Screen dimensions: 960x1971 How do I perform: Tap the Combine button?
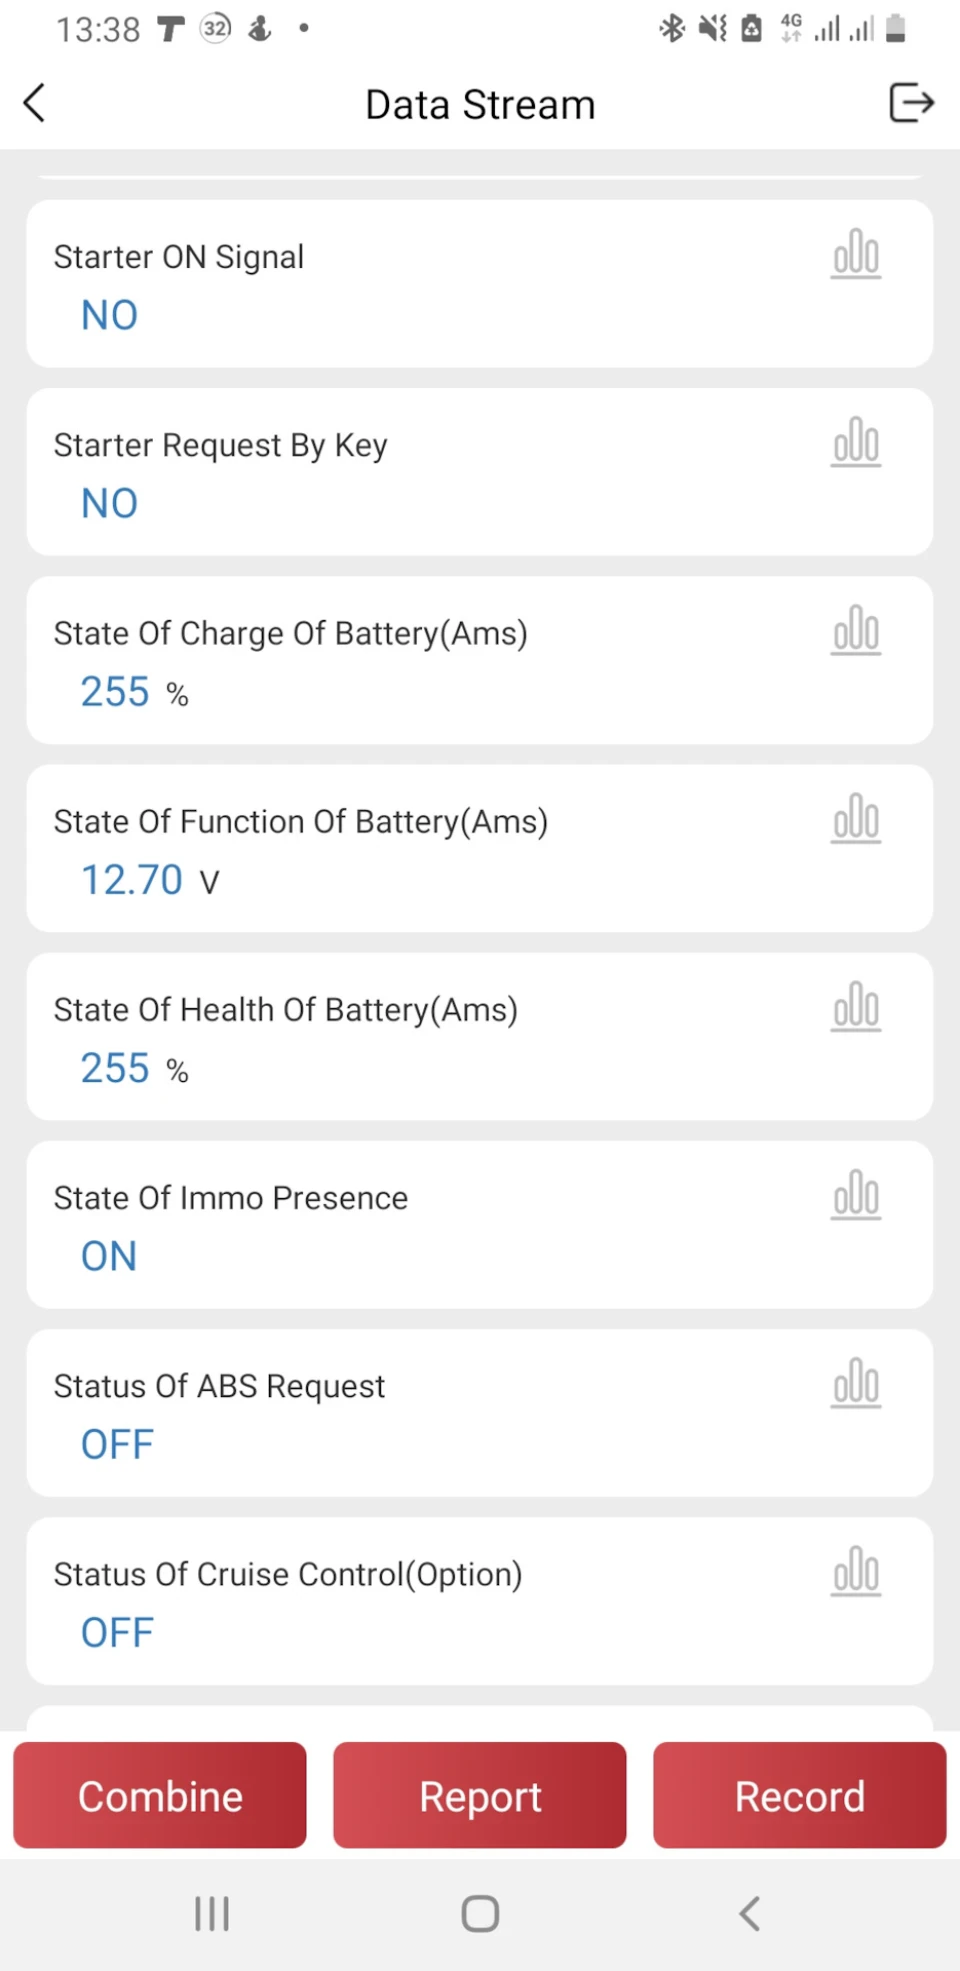tap(160, 1795)
